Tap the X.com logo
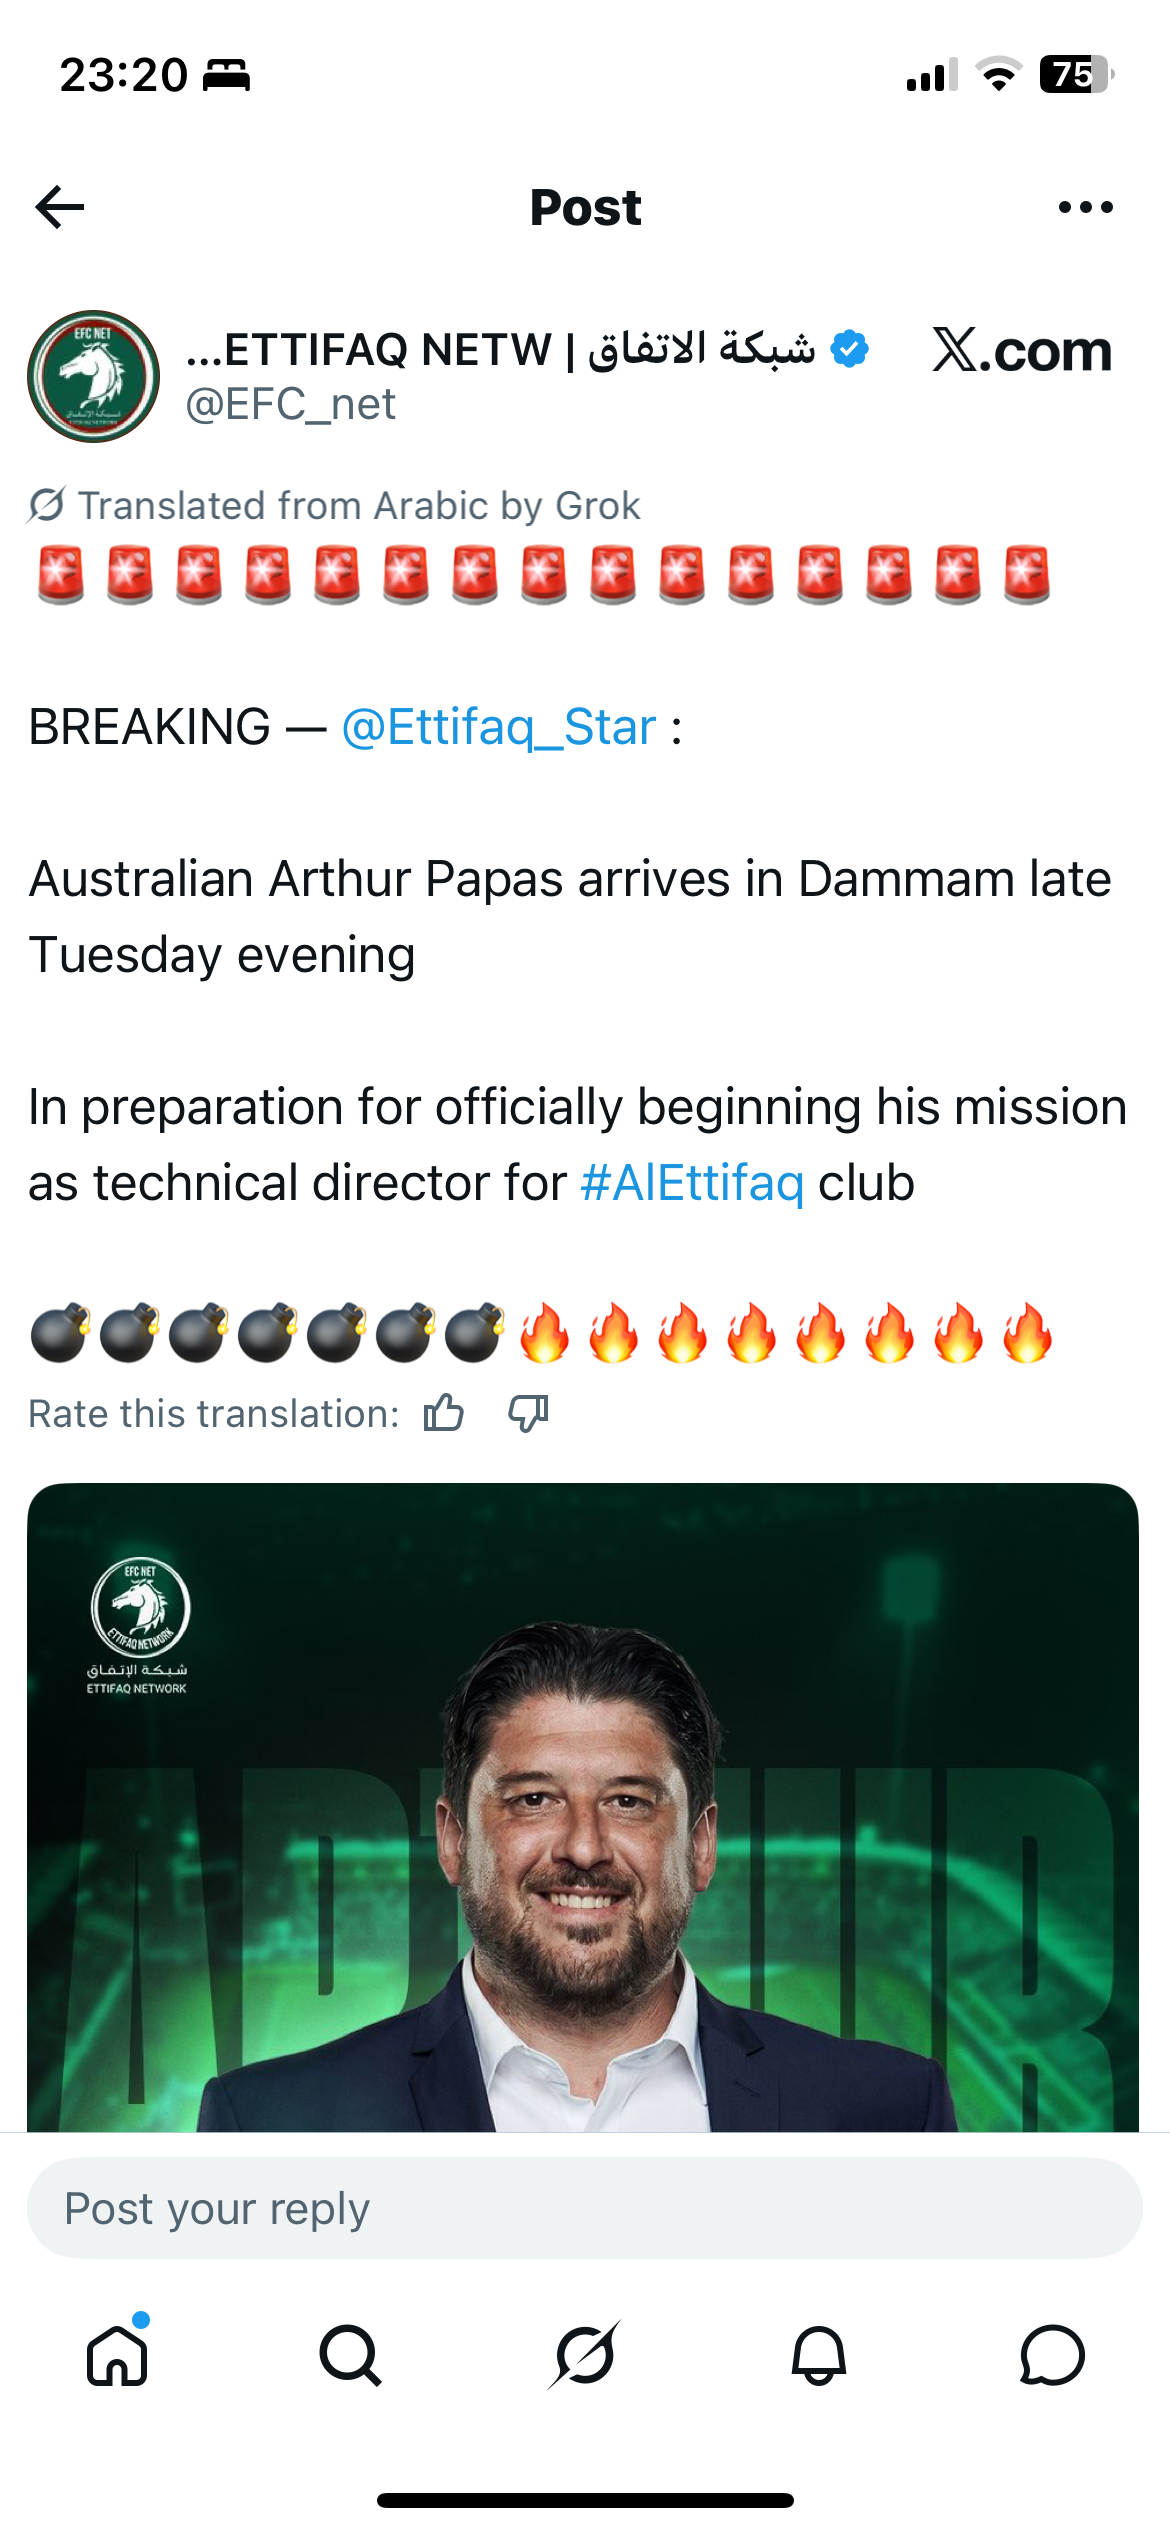This screenshot has height=2532, width=1170. pos(1021,351)
